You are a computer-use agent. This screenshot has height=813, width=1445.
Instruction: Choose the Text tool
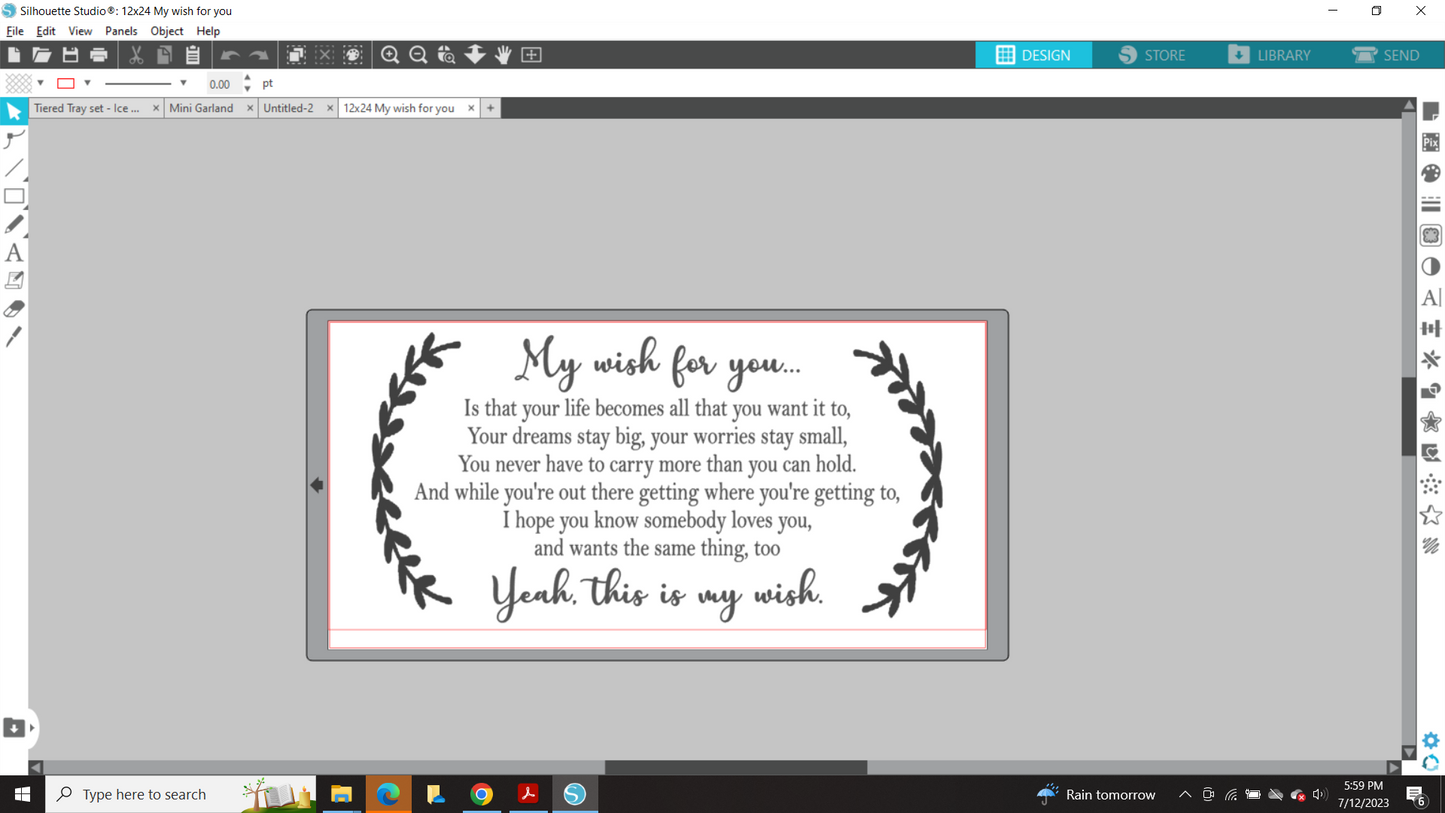click(x=14, y=253)
